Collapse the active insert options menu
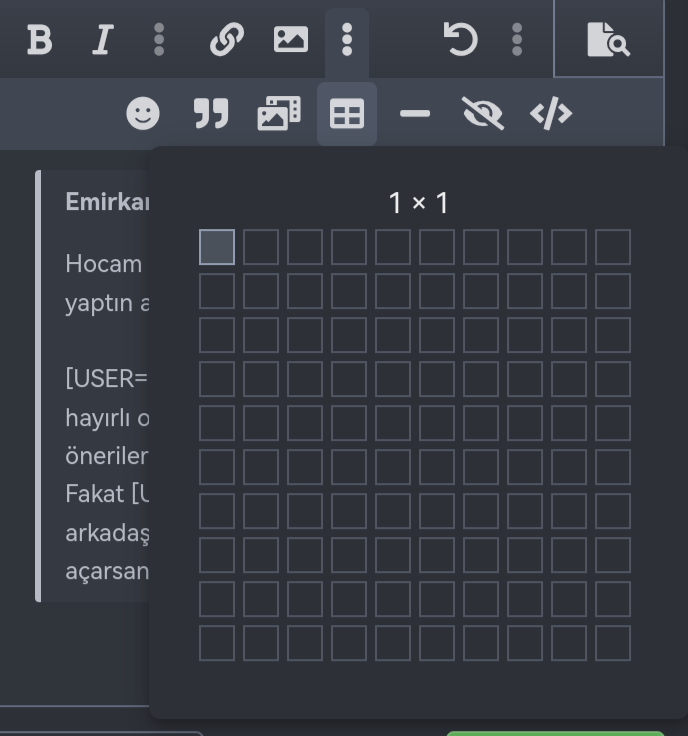Viewport: 688px width, 736px height. point(347,40)
